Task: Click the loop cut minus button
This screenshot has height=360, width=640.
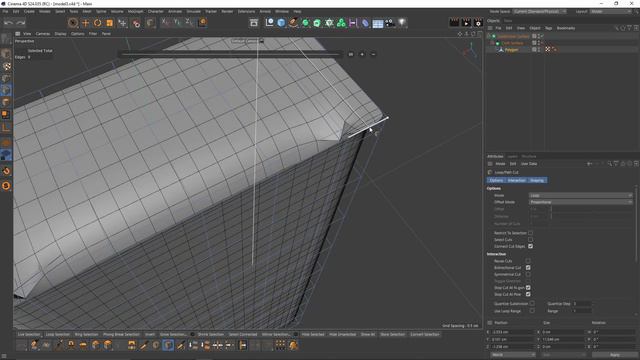Action: (x=373, y=54)
